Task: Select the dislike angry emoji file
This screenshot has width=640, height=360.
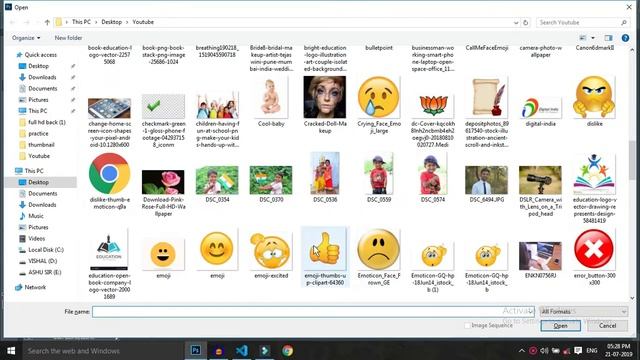Action: pyautogui.click(x=594, y=102)
